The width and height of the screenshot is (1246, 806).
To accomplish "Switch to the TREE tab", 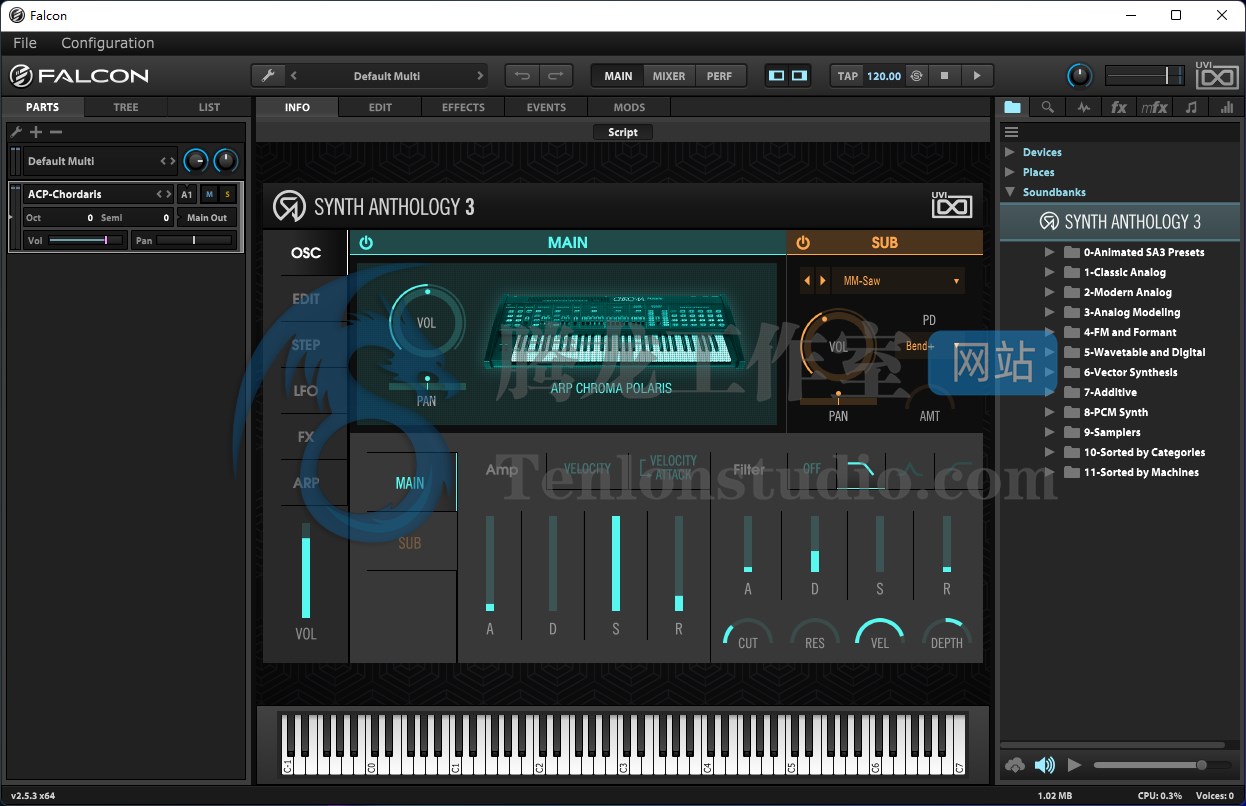I will [x=126, y=107].
